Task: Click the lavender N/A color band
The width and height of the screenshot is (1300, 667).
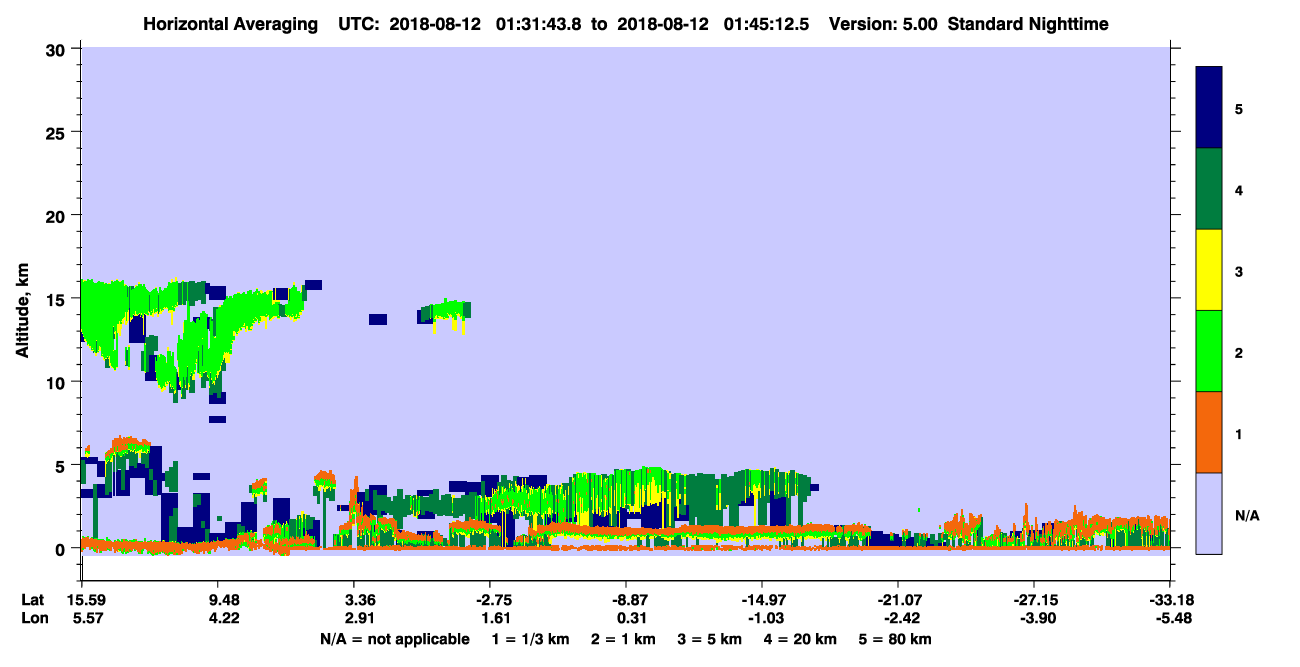Action: pyautogui.click(x=1209, y=513)
